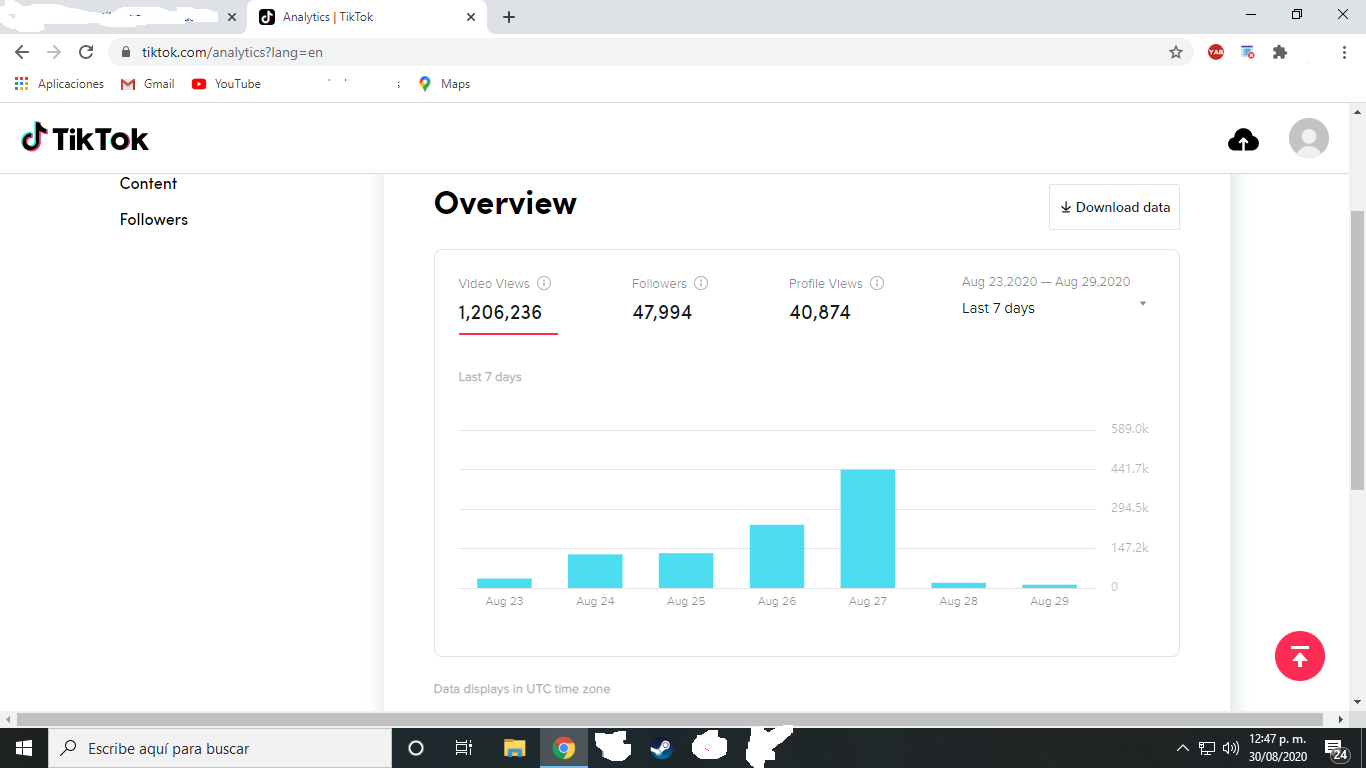Click the vertical page scrollbar thumb
Viewport: 1366px width, 768px height.
[1357, 350]
